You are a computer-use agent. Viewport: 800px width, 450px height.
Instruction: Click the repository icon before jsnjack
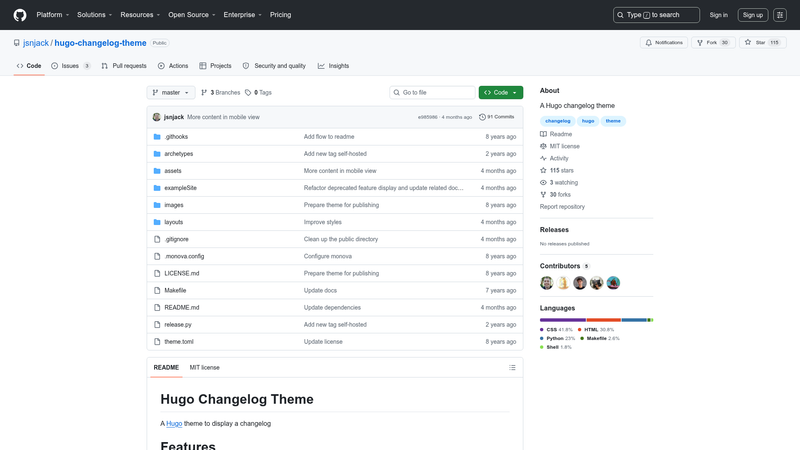click(17, 43)
